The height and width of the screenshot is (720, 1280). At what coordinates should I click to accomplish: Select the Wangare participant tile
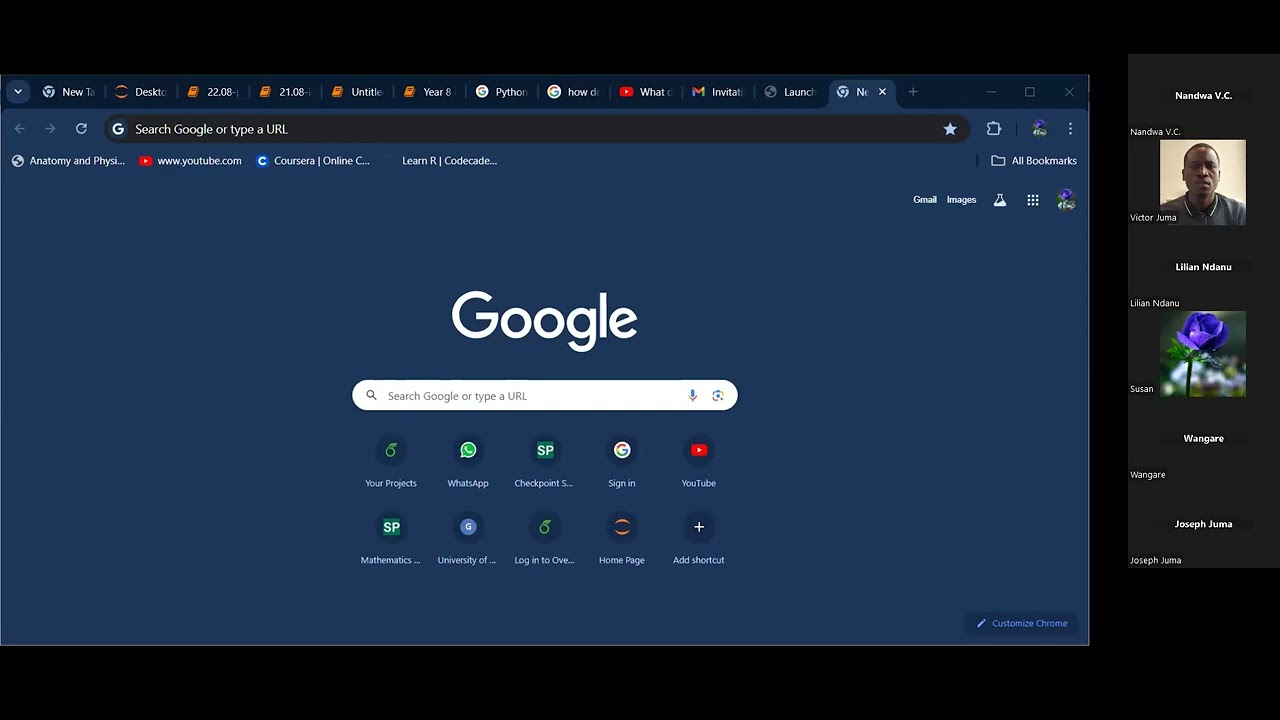[x=1203, y=440]
